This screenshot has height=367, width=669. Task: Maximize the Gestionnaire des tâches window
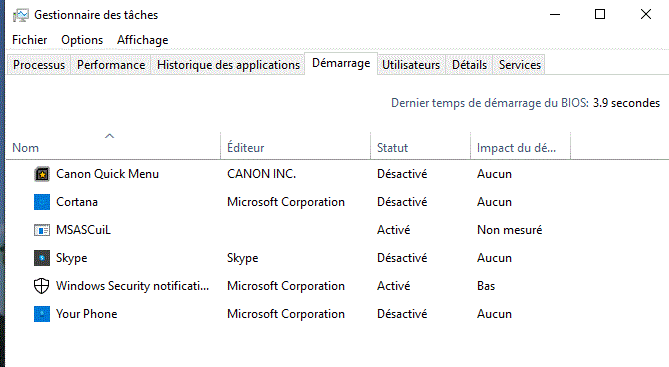600,15
